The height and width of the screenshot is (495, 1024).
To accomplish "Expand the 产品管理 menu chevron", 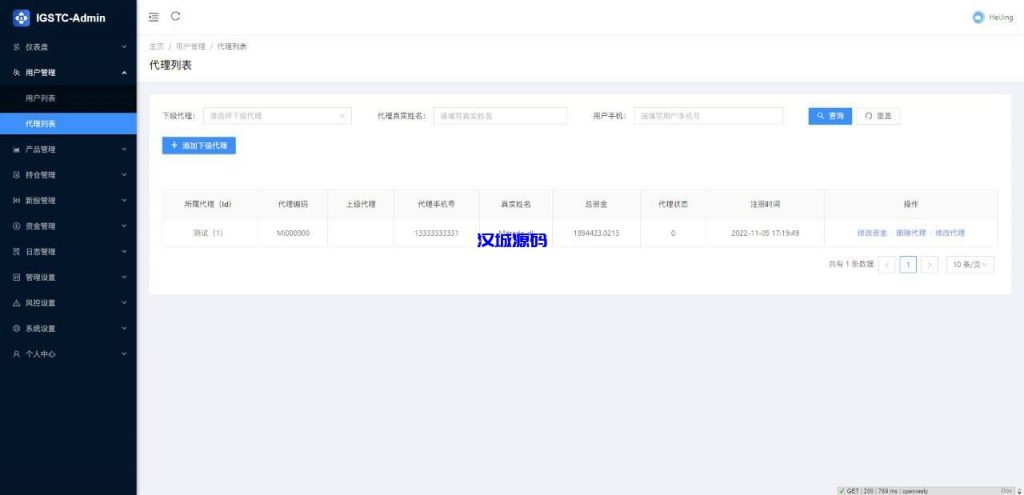I will pos(124,150).
